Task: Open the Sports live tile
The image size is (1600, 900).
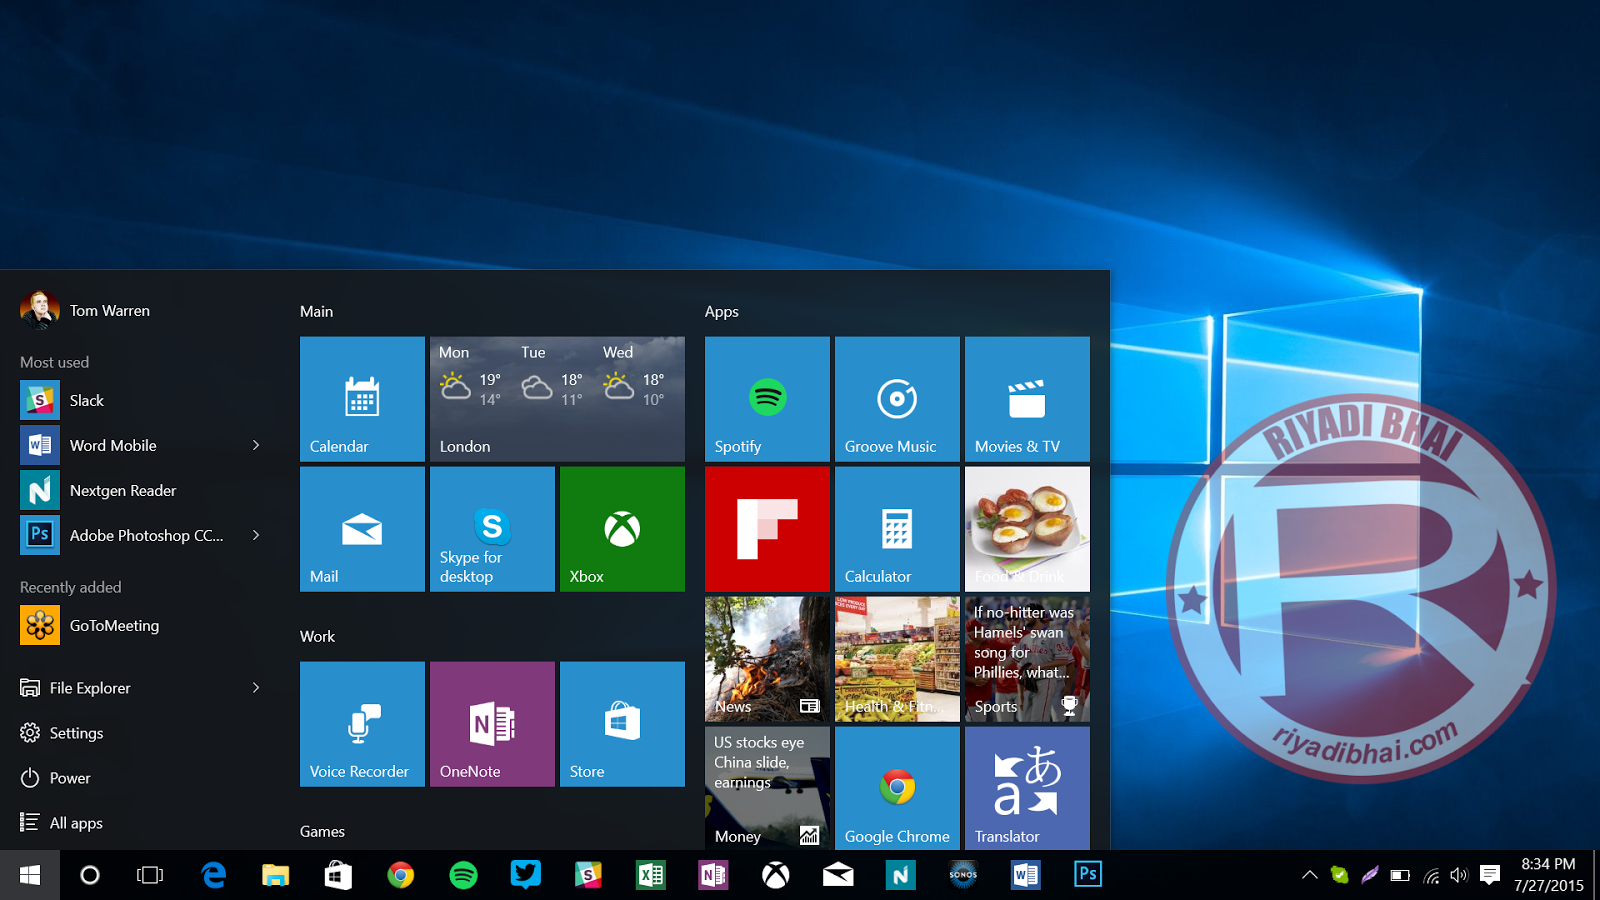Action: (x=1027, y=659)
